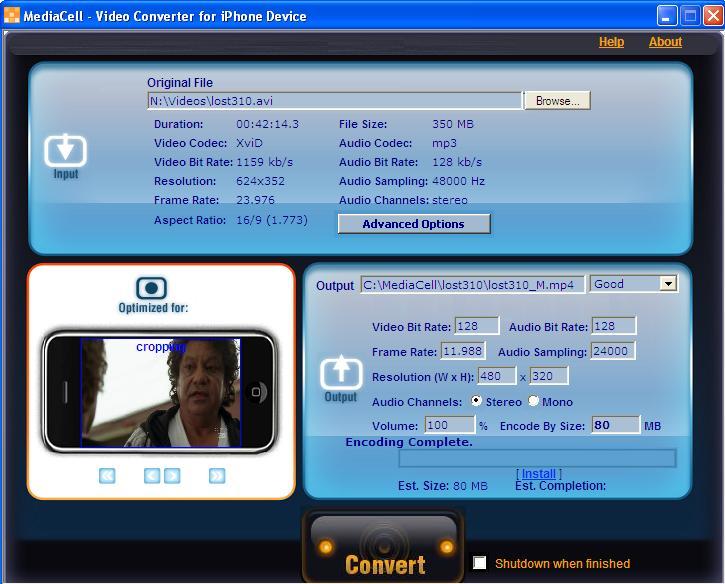Click the Volume percent field
Viewport: 725px width, 584px height.
(450, 425)
